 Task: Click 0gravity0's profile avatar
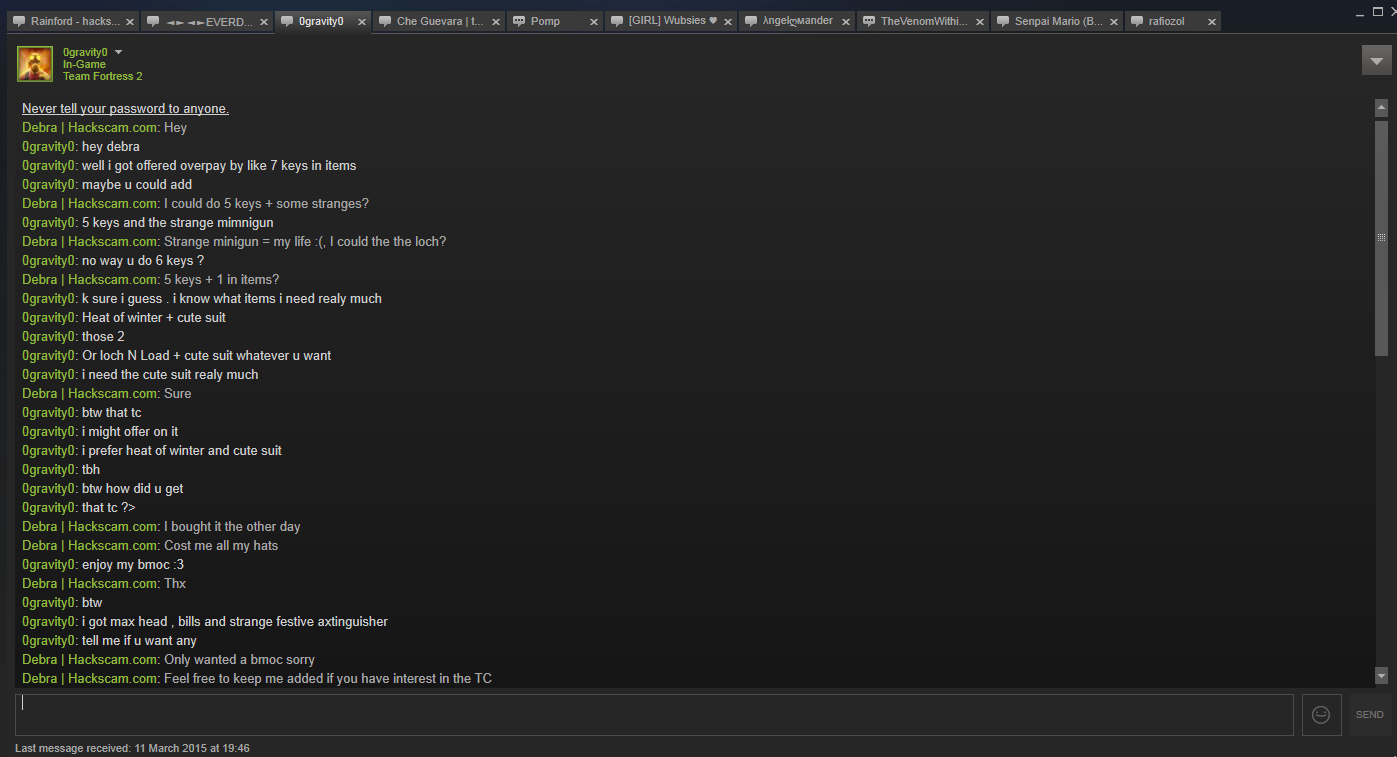point(35,64)
